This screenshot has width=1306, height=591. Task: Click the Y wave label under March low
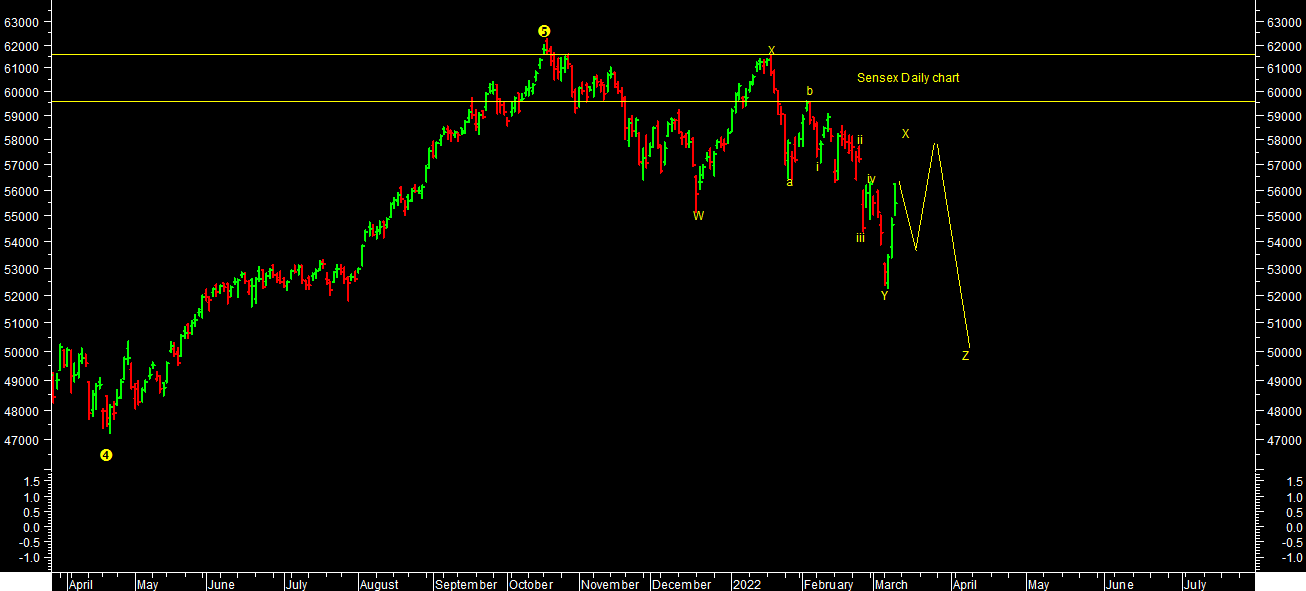tap(884, 296)
